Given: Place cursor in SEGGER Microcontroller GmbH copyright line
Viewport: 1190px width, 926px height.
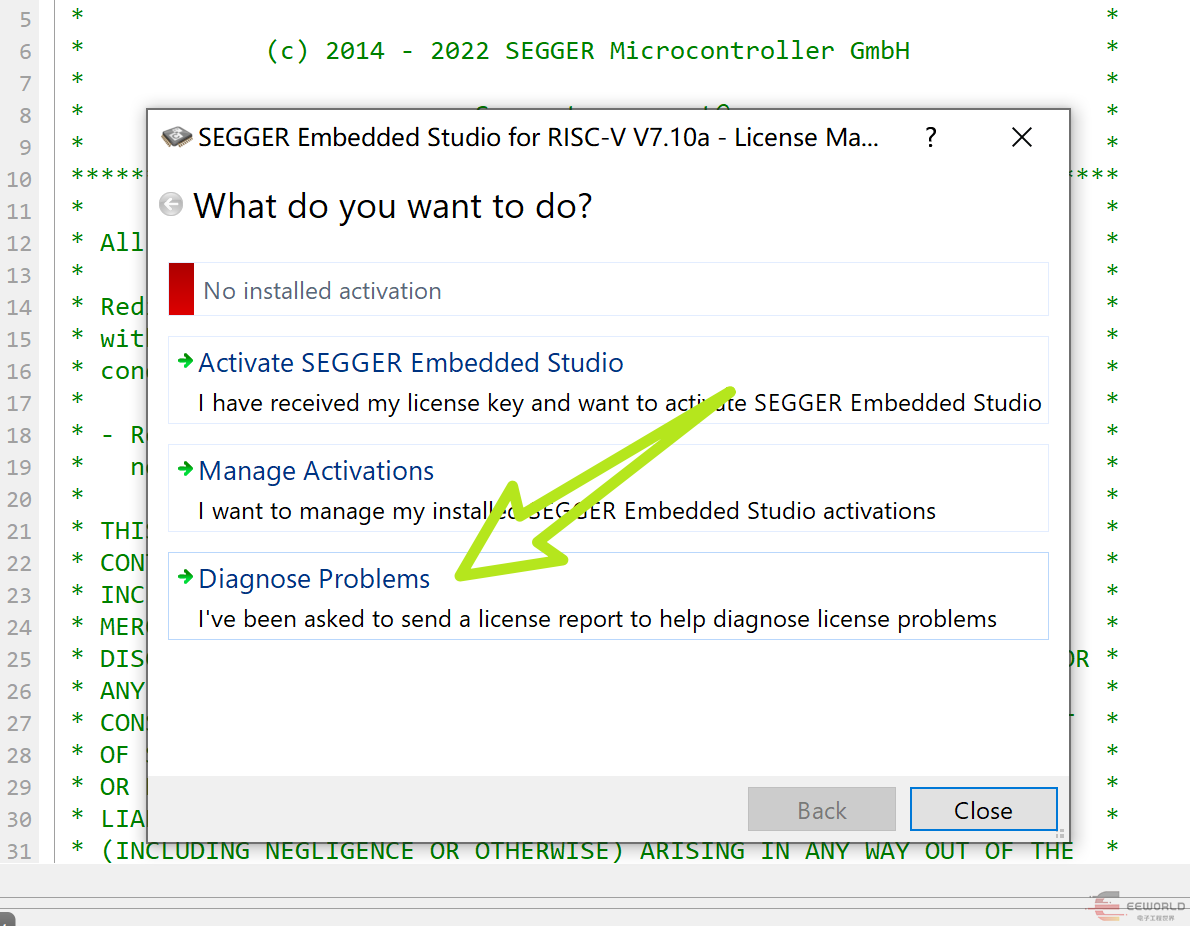Looking at the screenshot, I should point(588,51).
